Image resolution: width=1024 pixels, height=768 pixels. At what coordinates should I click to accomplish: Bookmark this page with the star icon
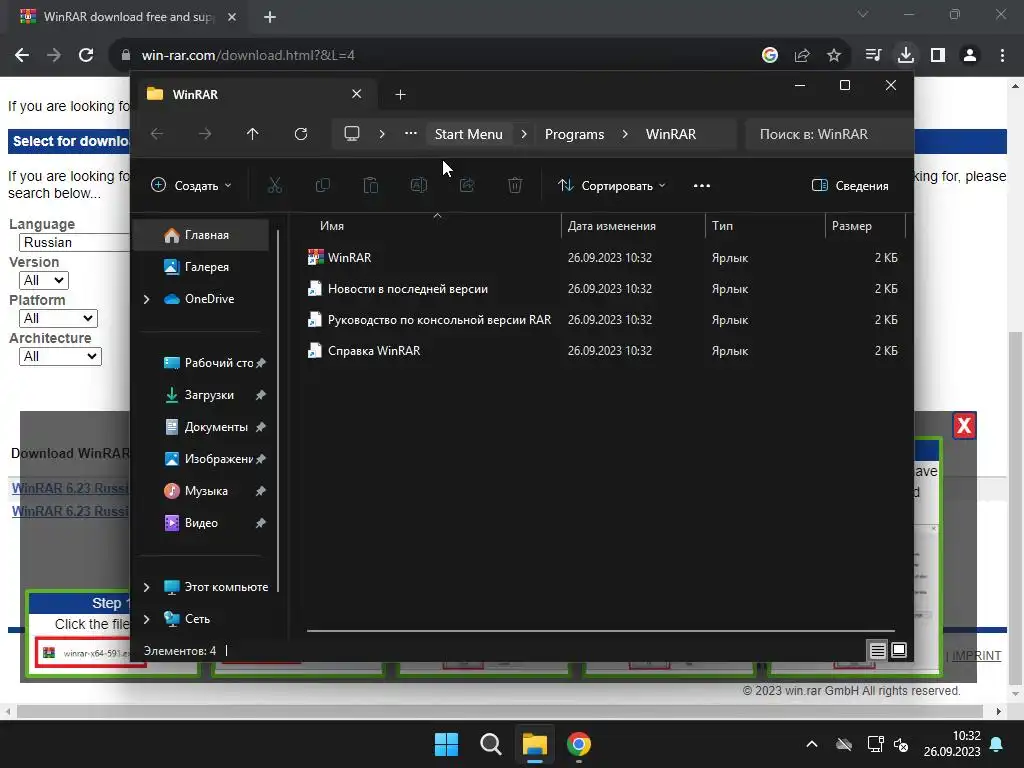pyautogui.click(x=833, y=56)
